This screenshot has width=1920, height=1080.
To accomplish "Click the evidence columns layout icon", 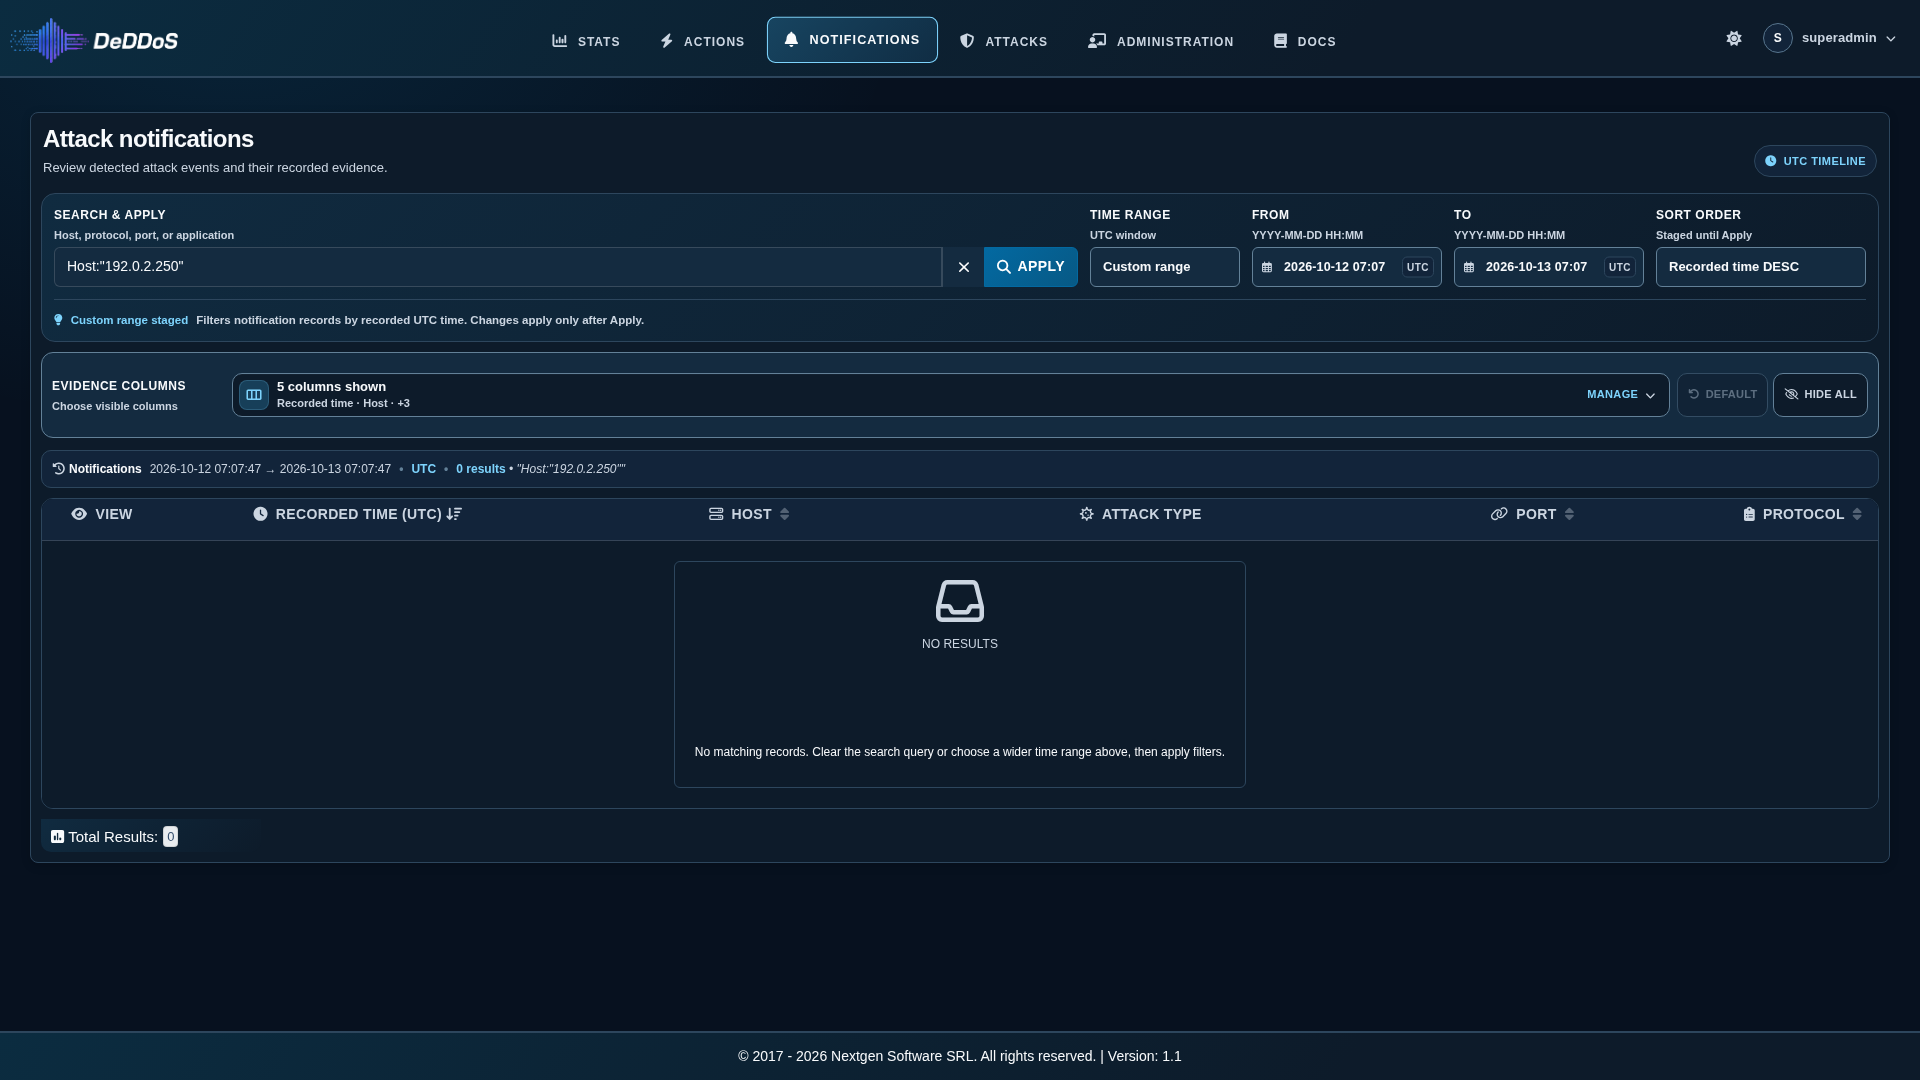I will coord(254,395).
